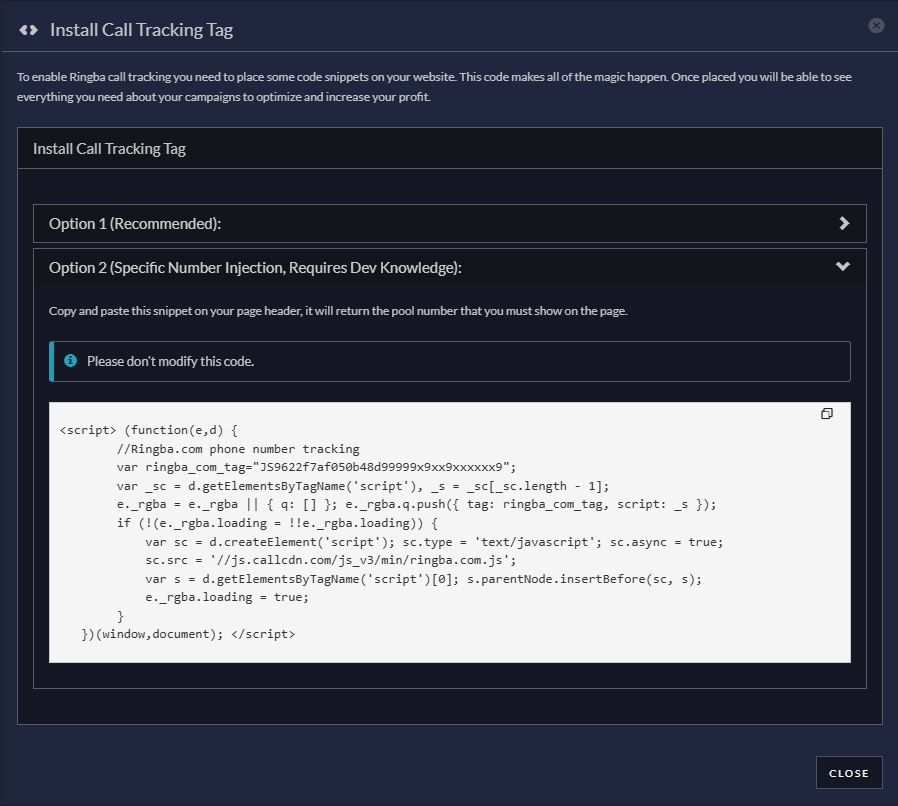Click the 'Install Call Tracking Tag' panel heading
Image resolution: width=898 pixels, height=806 pixels.
(109, 149)
